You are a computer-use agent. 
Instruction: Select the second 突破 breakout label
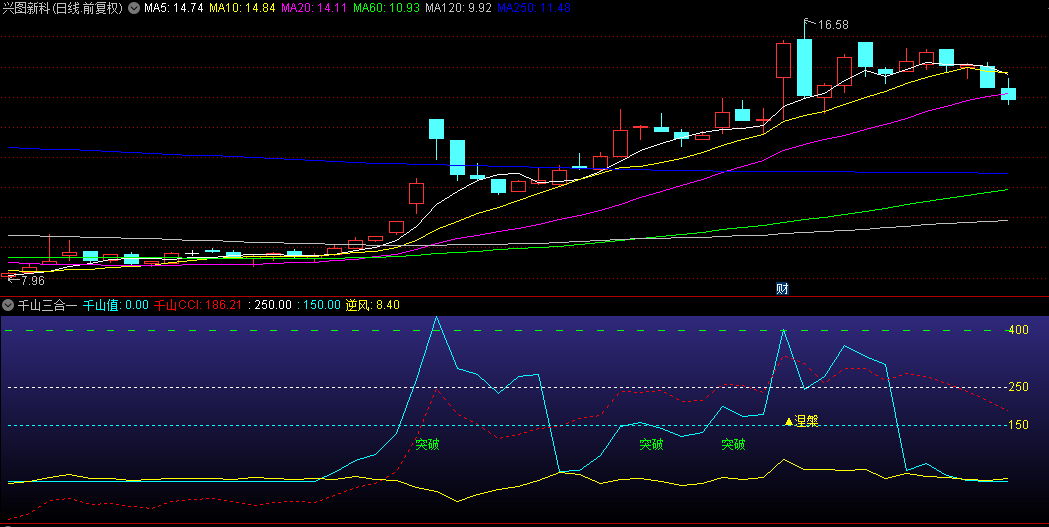651,444
